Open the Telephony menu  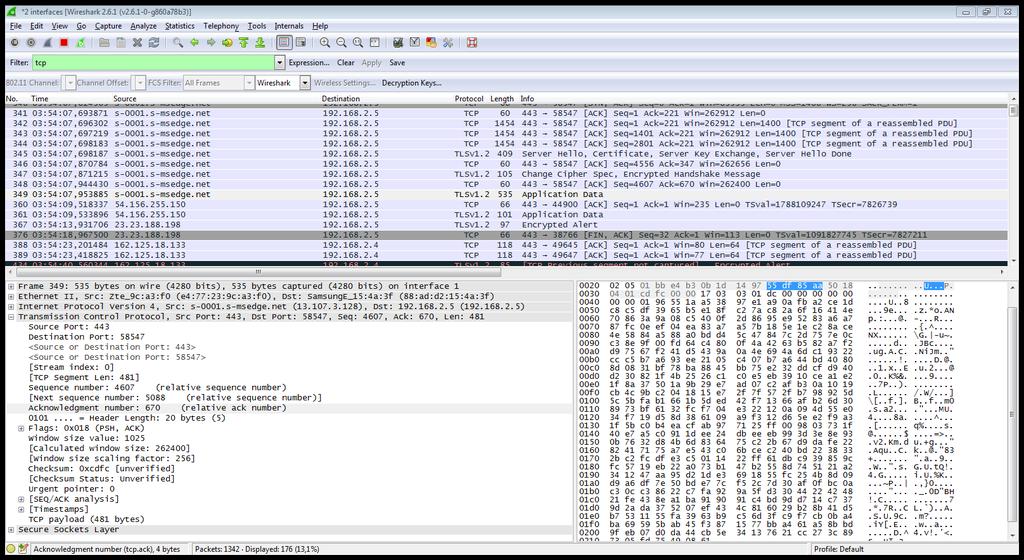coord(221,26)
